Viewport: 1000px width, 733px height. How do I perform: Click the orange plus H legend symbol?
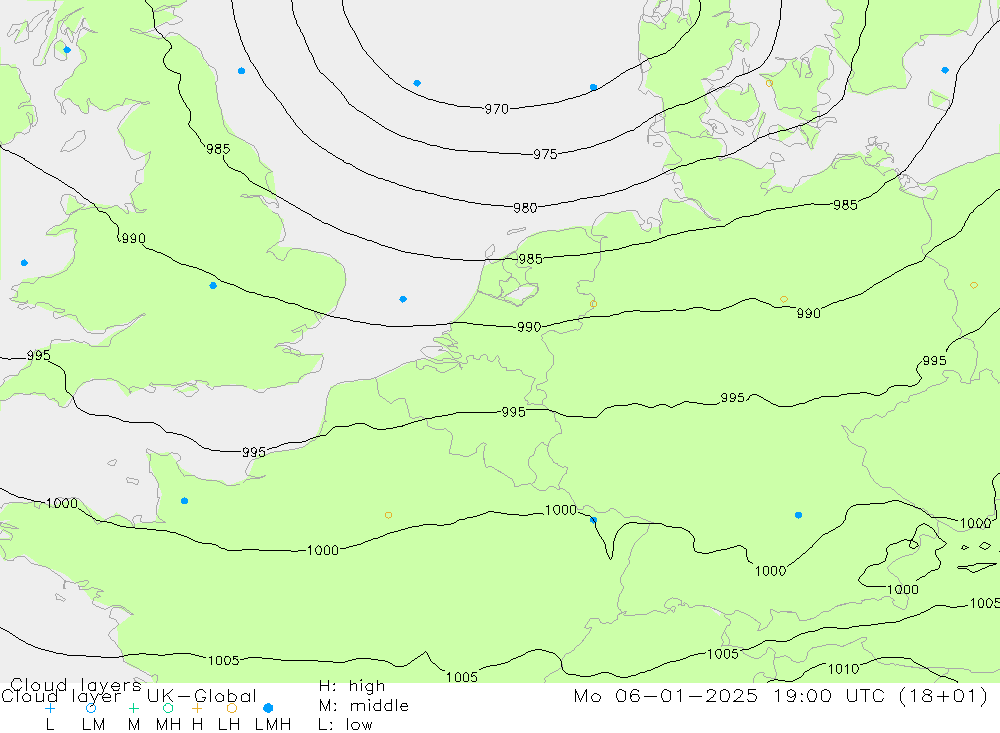click(x=197, y=708)
